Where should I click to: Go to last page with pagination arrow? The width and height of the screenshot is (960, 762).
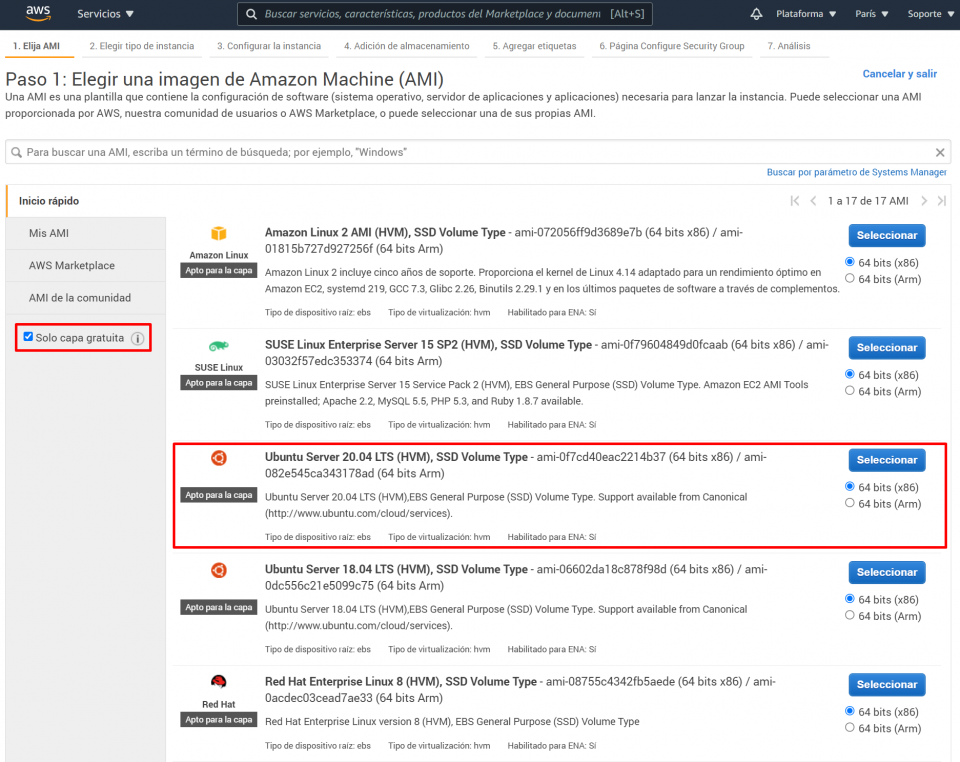click(941, 200)
